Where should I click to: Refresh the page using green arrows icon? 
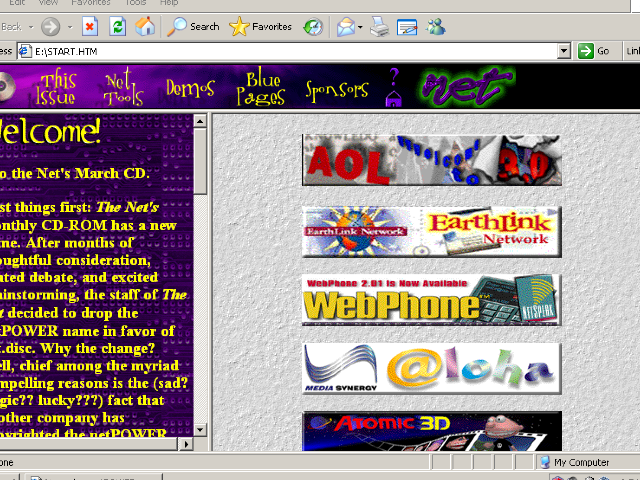[118, 27]
